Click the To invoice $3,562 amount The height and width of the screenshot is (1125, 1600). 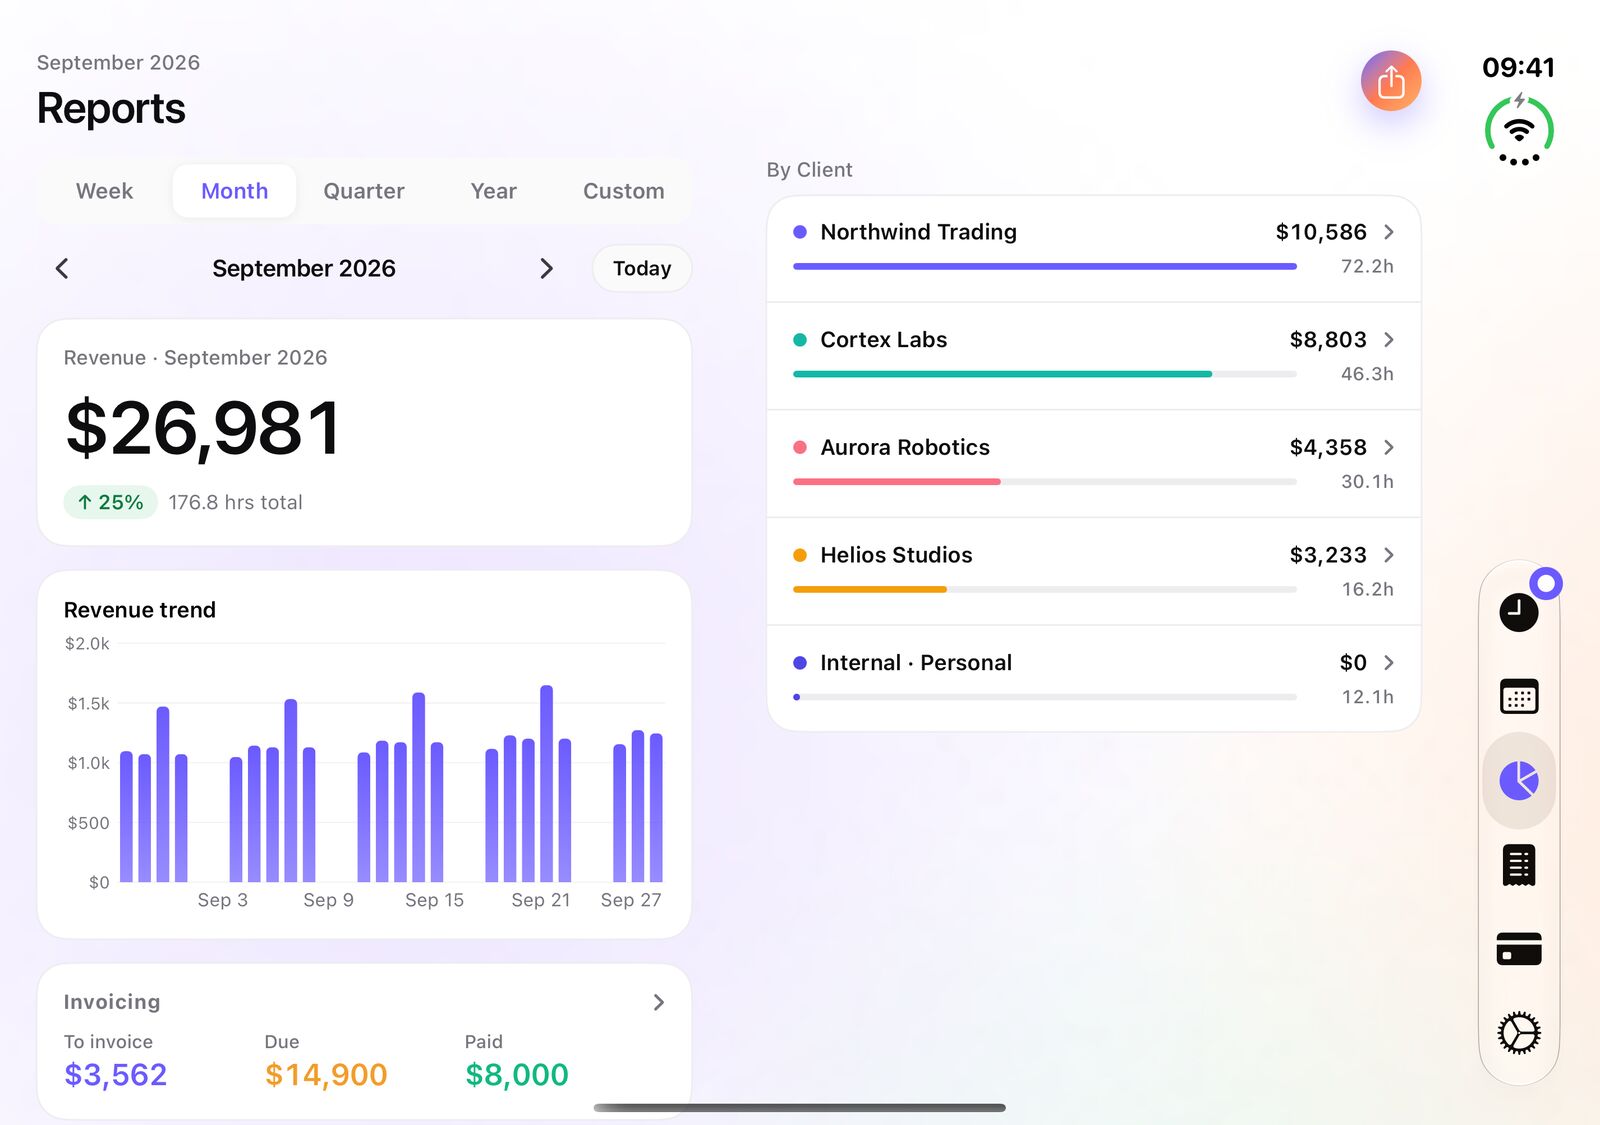click(x=116, y=1074)
